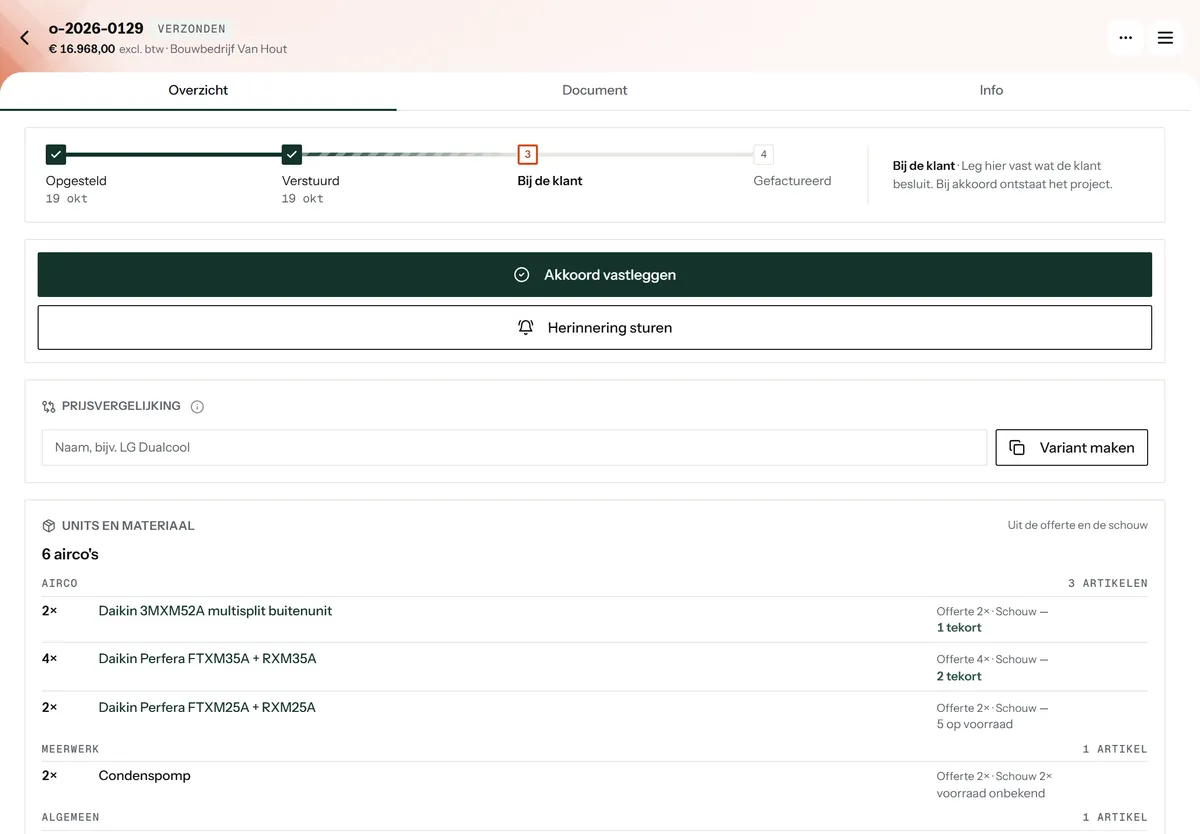Click the VERZONDEN status badge
Image resolution: width=1200 pixels, height=834 pixels.
coord(192,29)
